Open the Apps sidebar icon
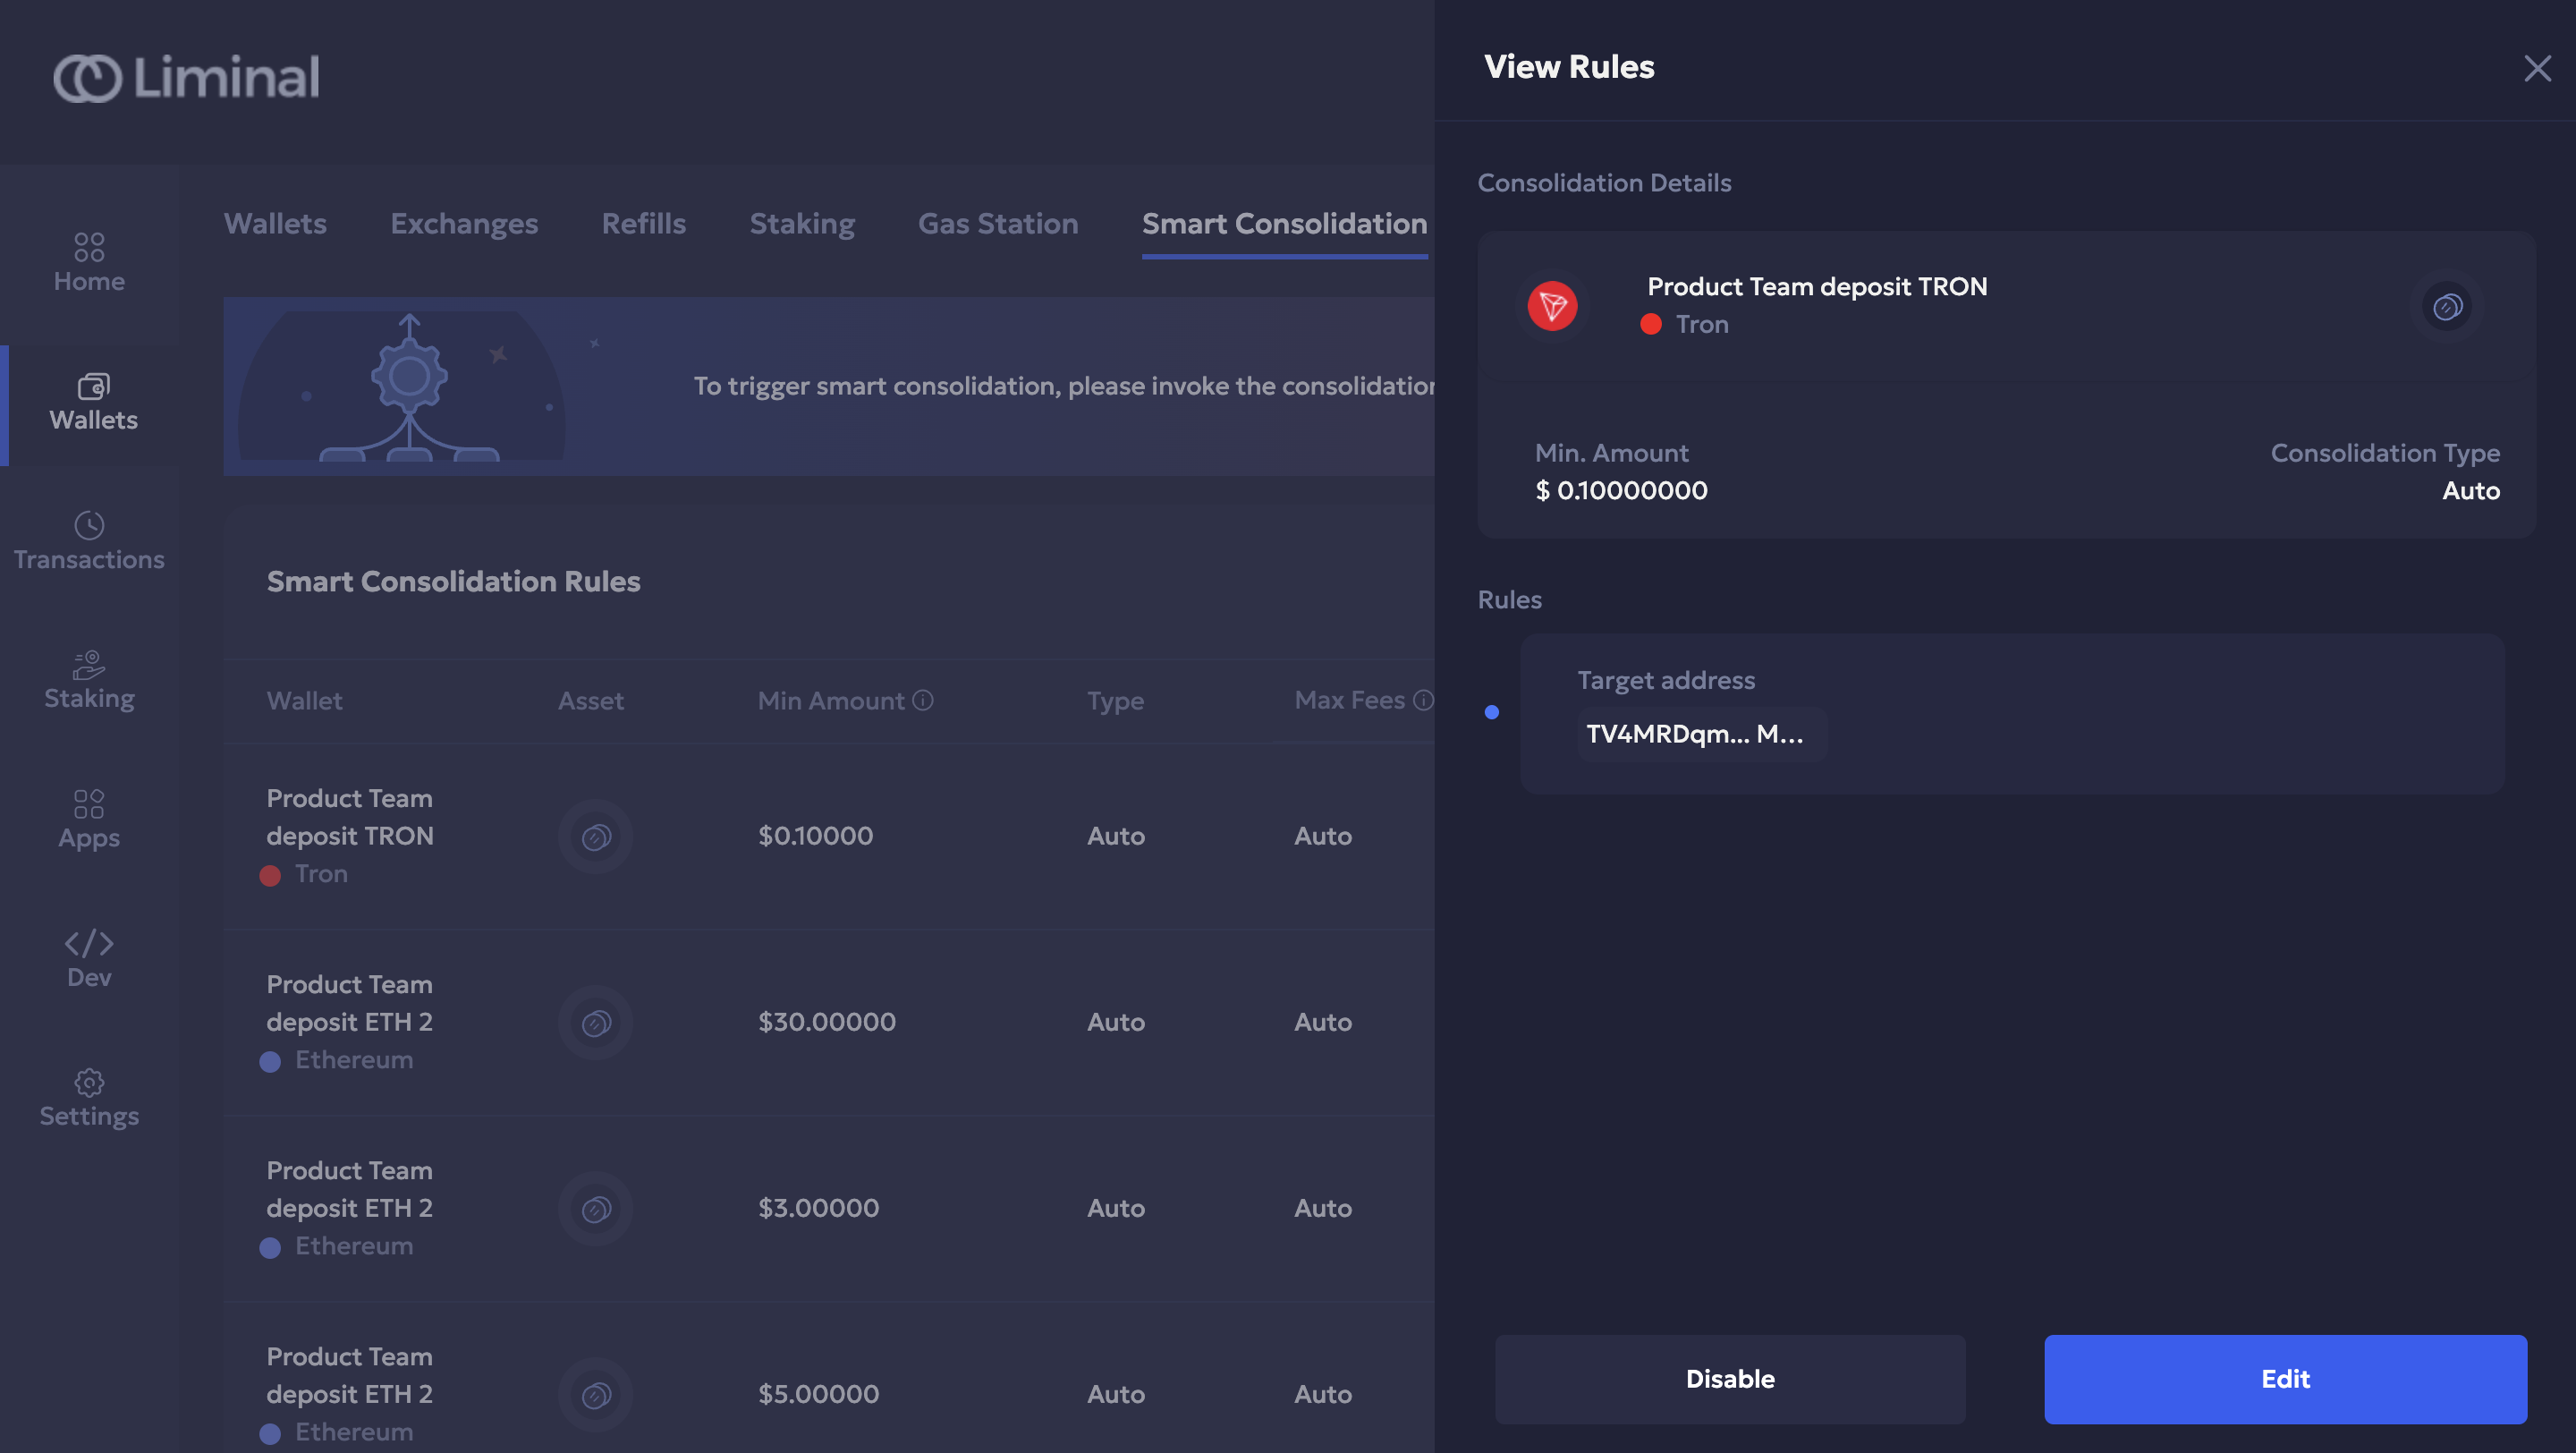This screenshot has width=2576, height=1453. pyautogui.click(x=89, y=803)
